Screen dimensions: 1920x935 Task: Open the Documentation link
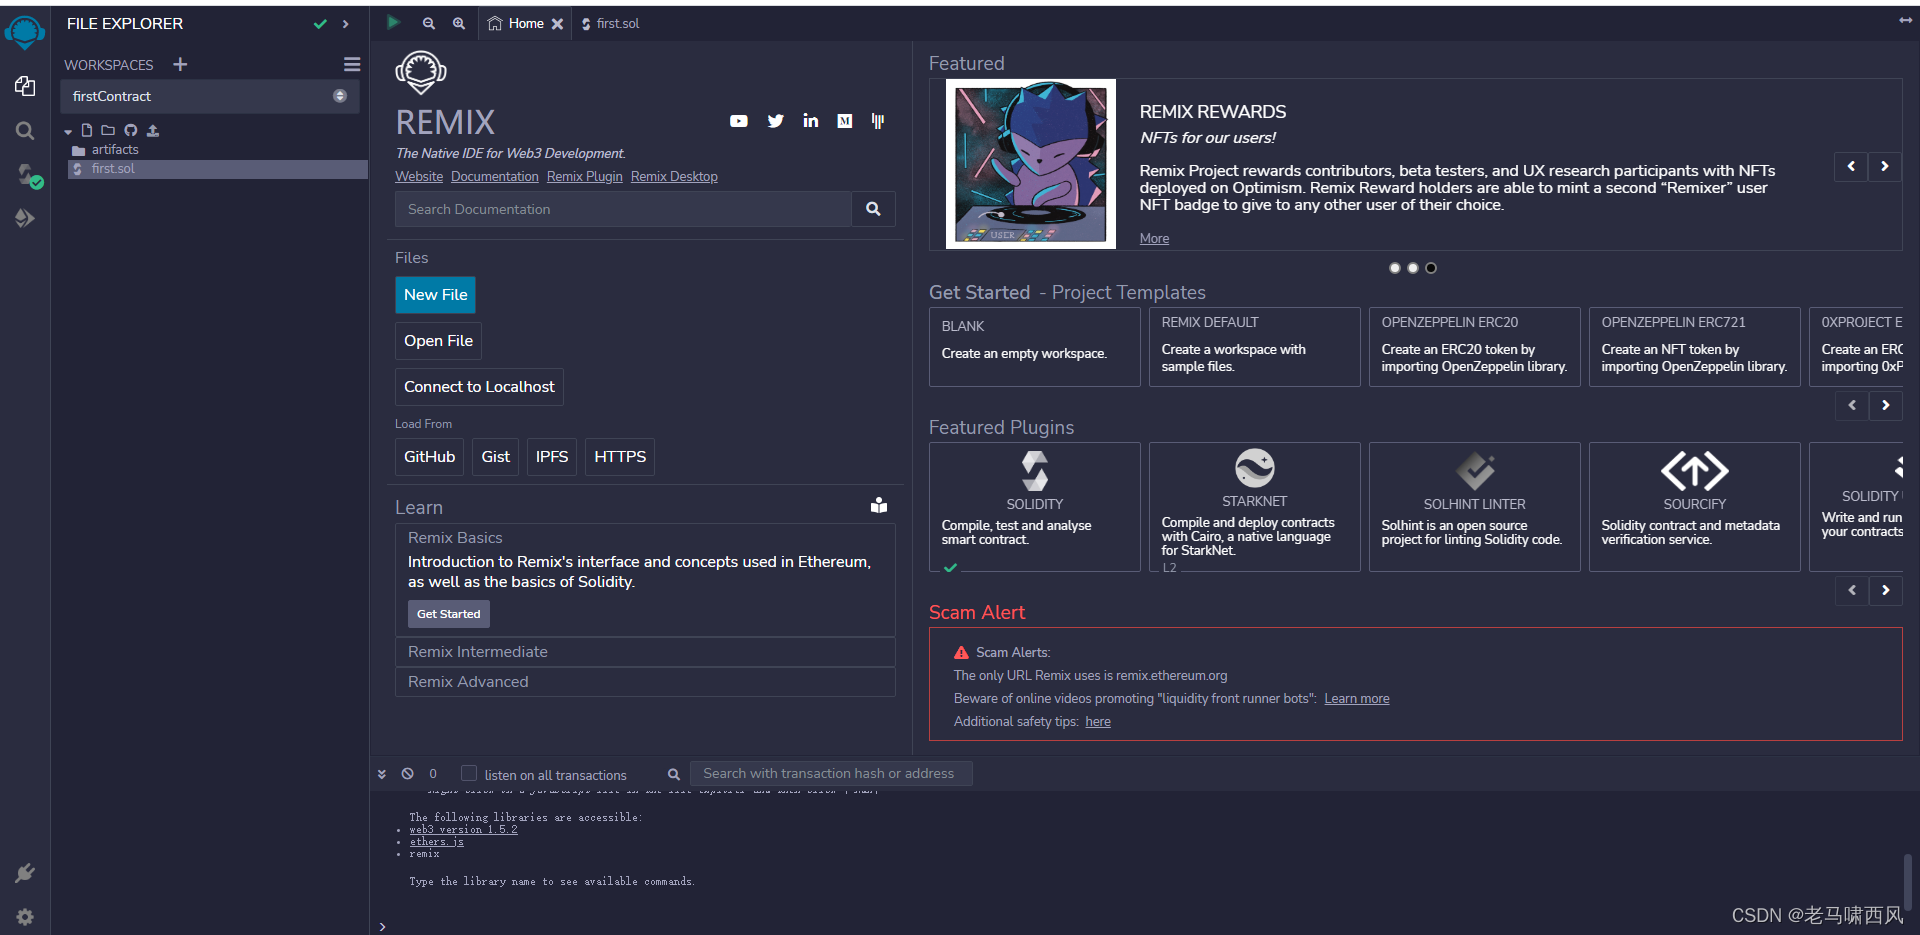tap(494, 177)
